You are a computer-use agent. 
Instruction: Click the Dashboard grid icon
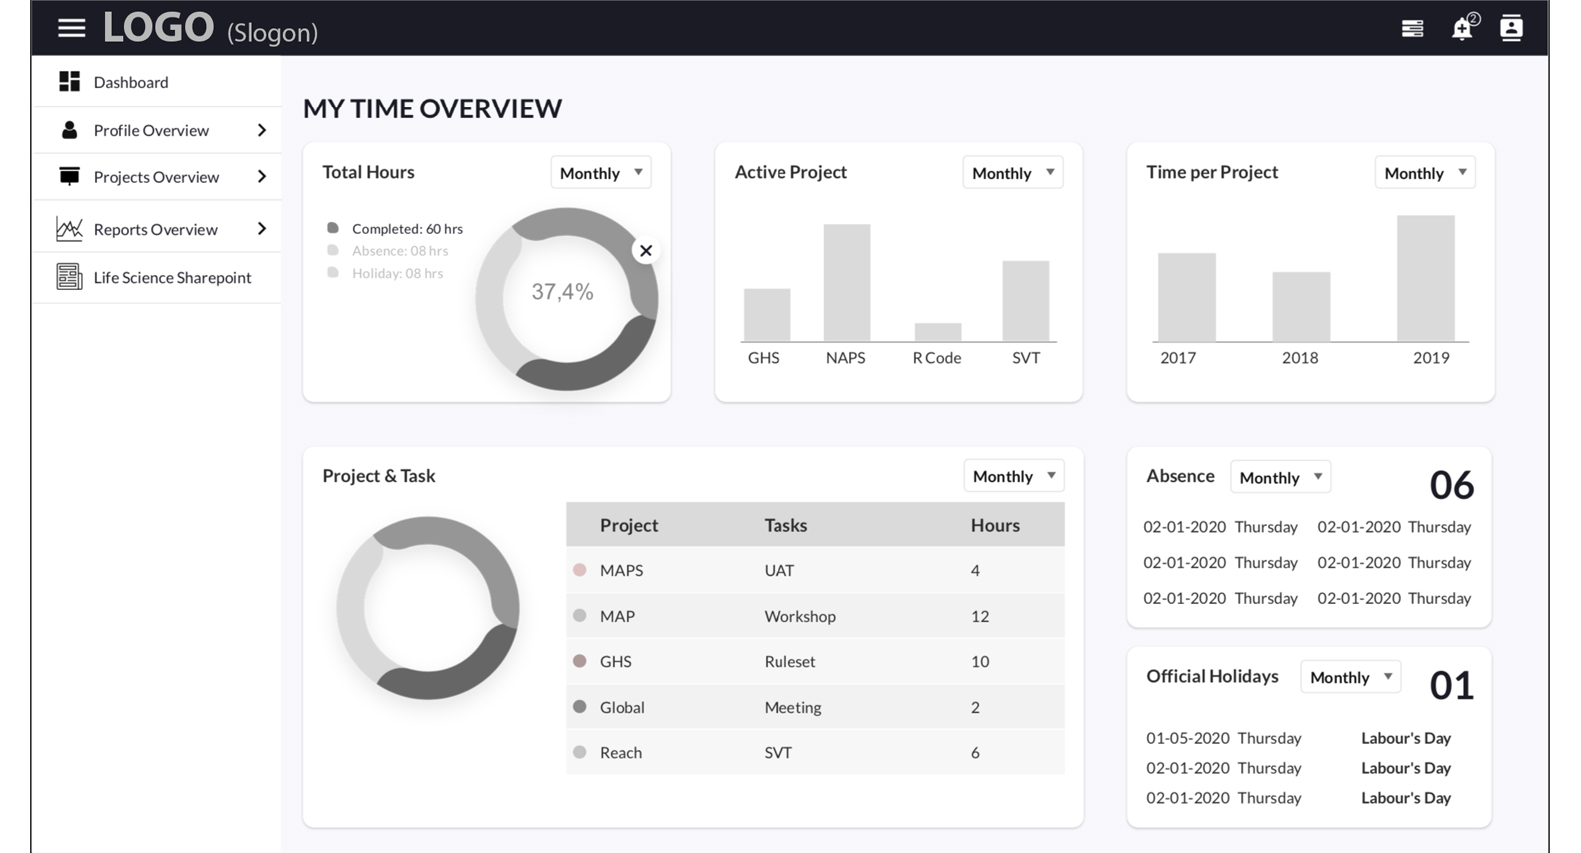click(x=69, y=81)
